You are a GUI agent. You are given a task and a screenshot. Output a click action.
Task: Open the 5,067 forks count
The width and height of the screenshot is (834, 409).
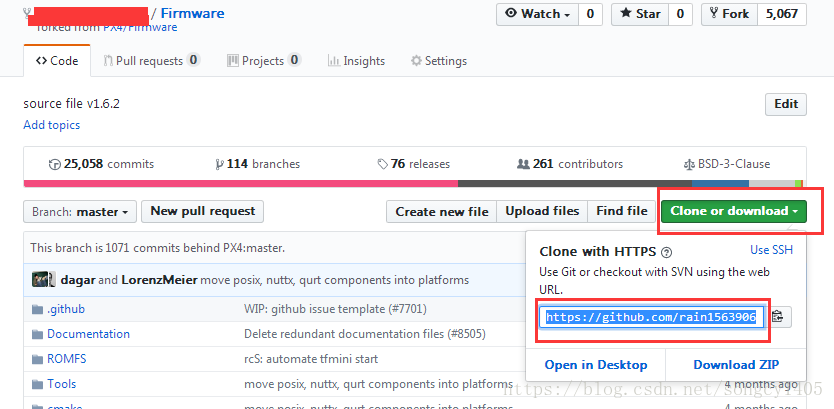point(782,14)
